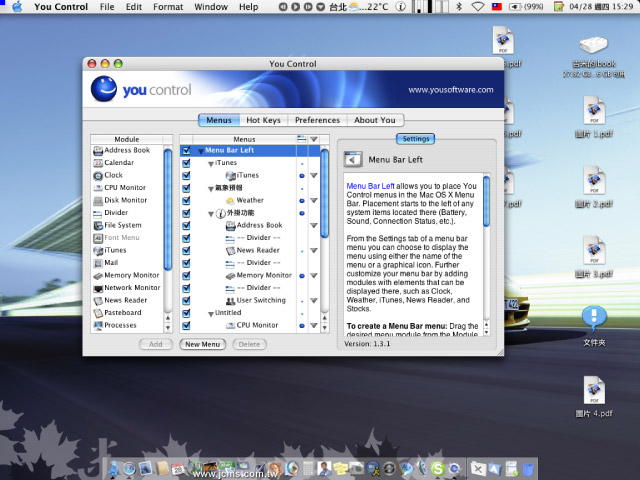The width and height of the screenshot is (640, 480).
Task: Select the Pasteboard module
Action: tap(117, 313)
